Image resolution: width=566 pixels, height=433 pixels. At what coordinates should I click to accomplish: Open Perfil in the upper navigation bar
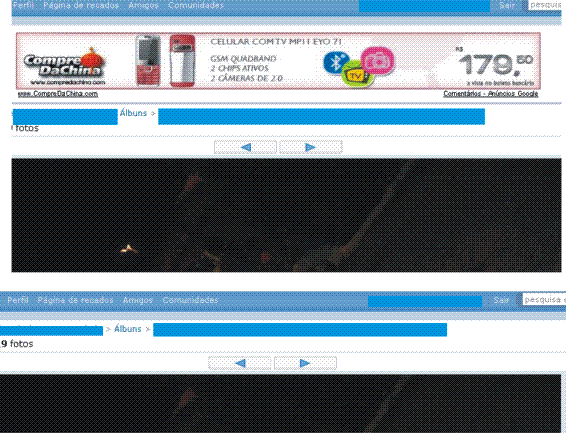coord(23,5)
